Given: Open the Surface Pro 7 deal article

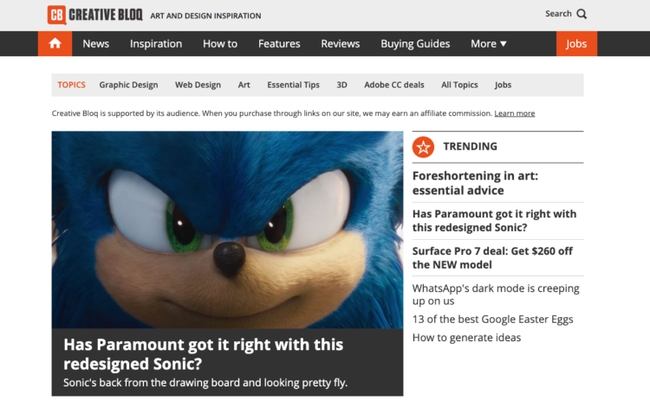Looking at the screenshot, I should pyautogui.click(x=492, y=258).
